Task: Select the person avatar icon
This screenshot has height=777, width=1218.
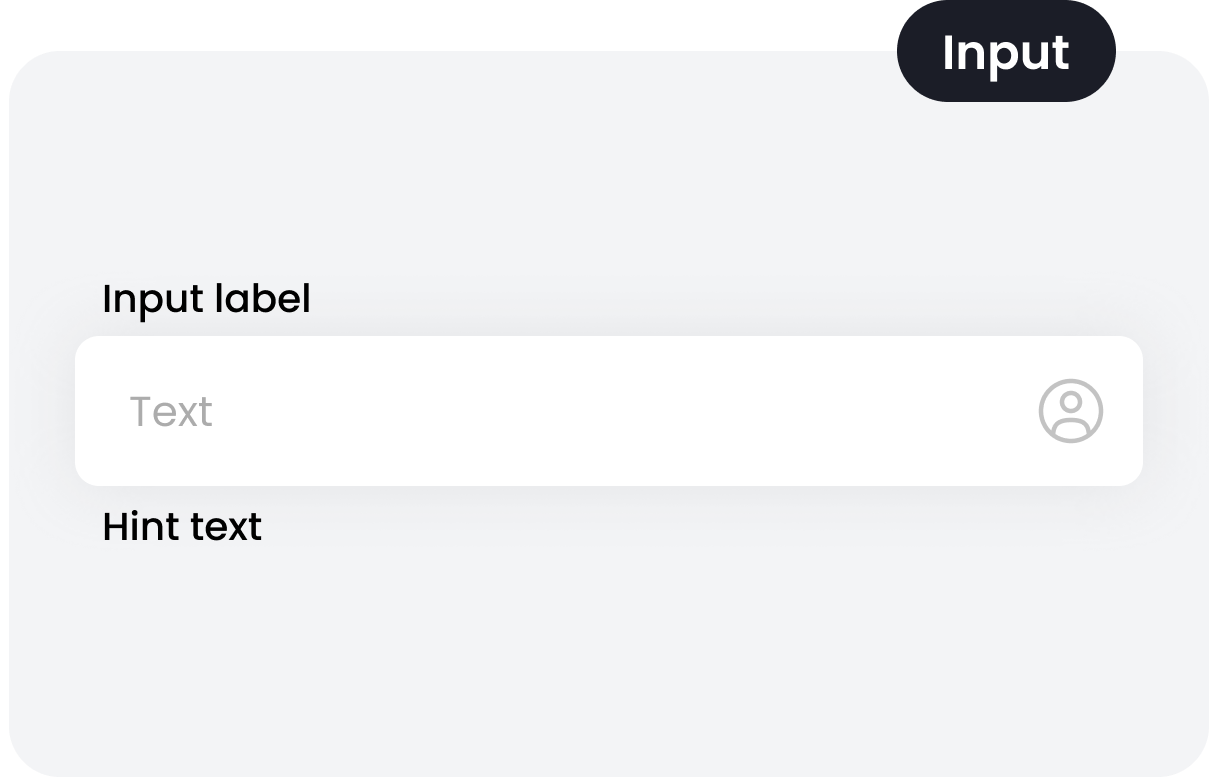Action: [1070, 411]
